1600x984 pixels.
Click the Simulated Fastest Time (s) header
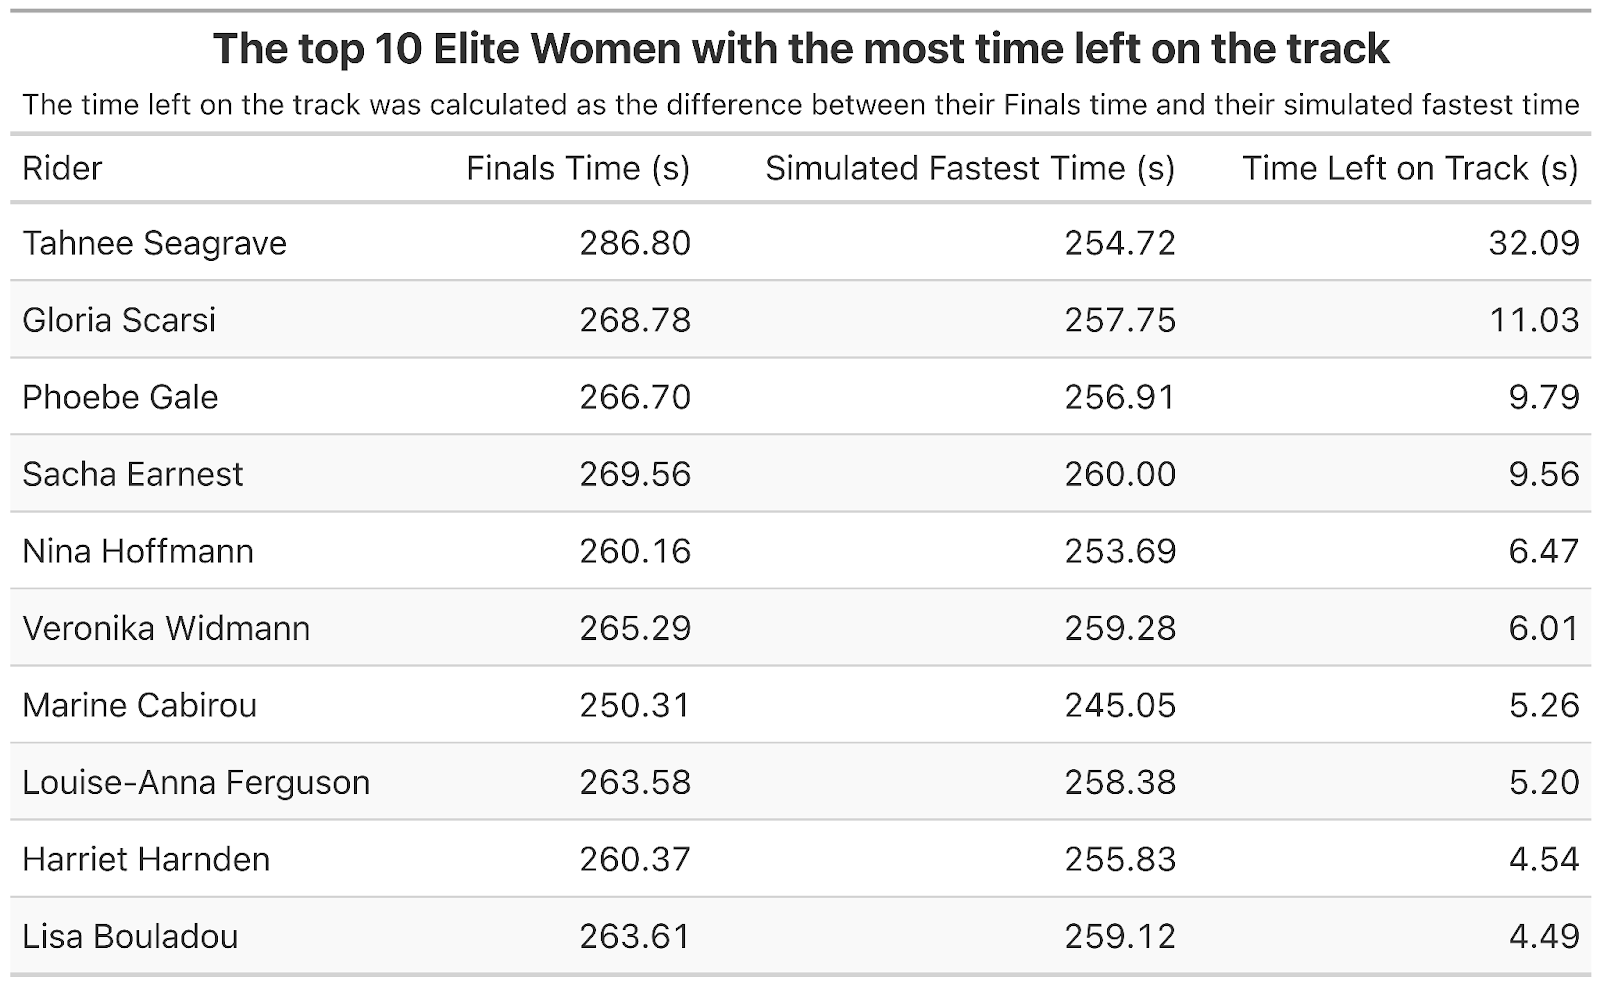coord(969,168)
